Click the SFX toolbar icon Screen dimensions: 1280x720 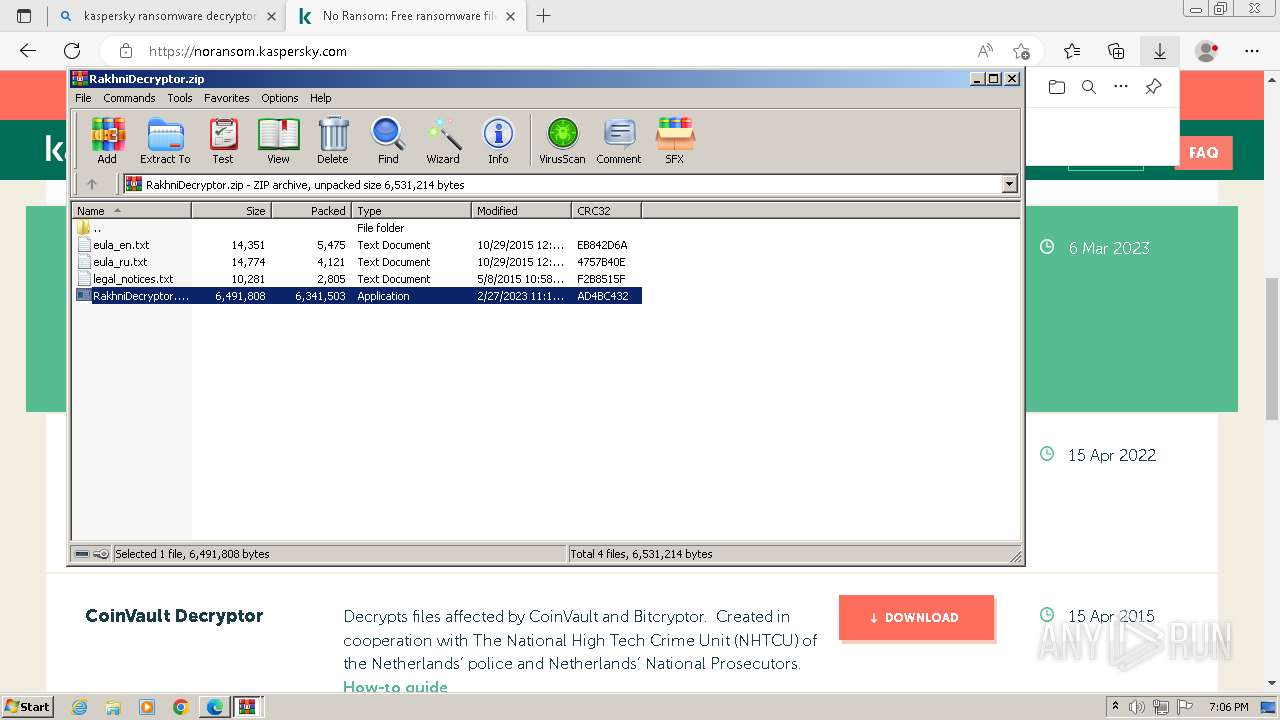(x=675, y=141)
